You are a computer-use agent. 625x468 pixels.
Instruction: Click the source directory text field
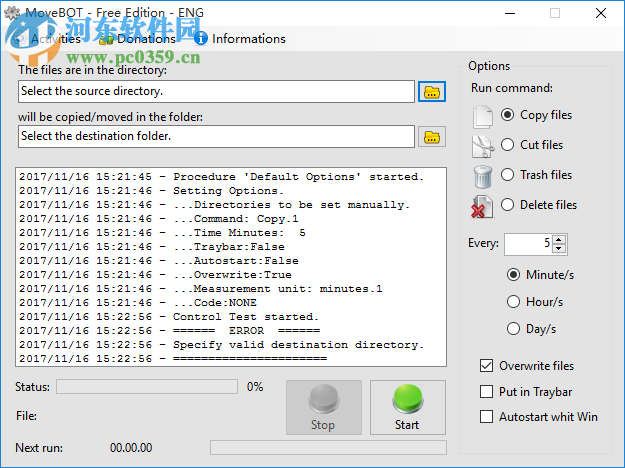coord(216,91)
